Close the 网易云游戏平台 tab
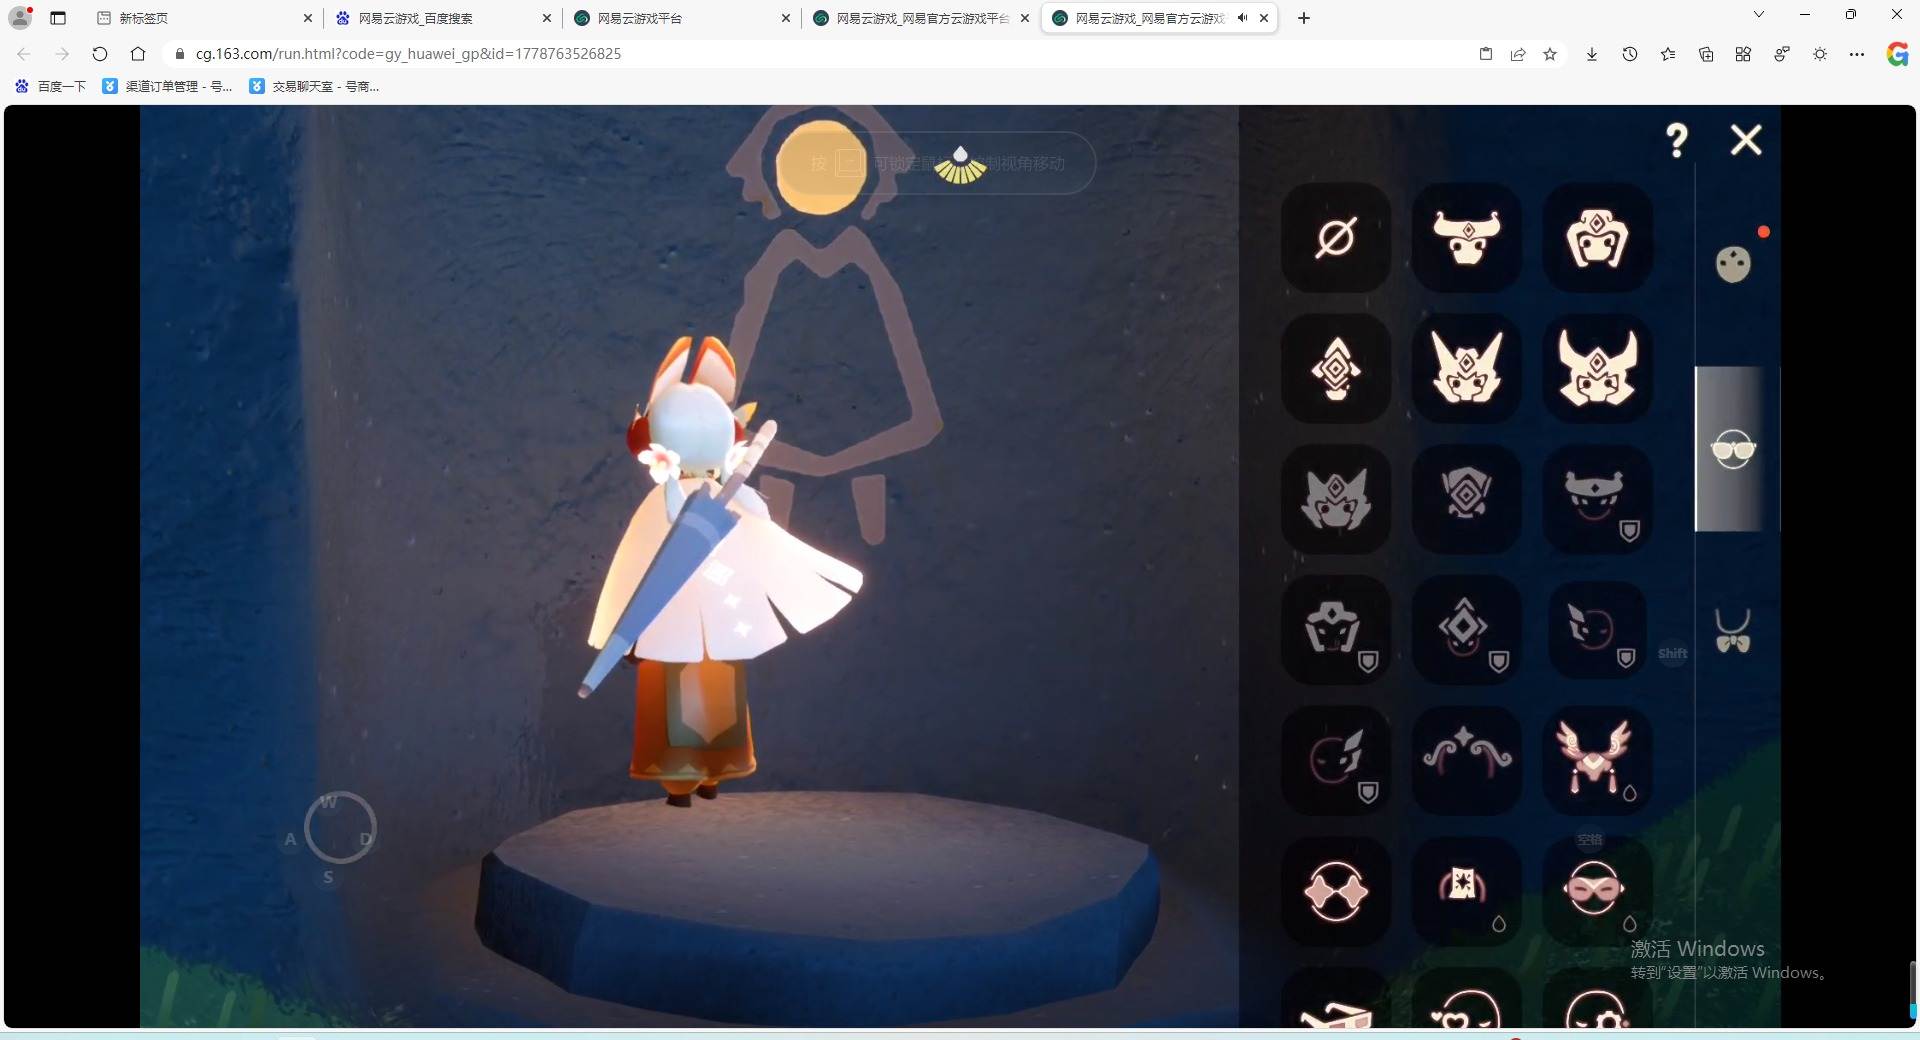 (x=786, y=18)
